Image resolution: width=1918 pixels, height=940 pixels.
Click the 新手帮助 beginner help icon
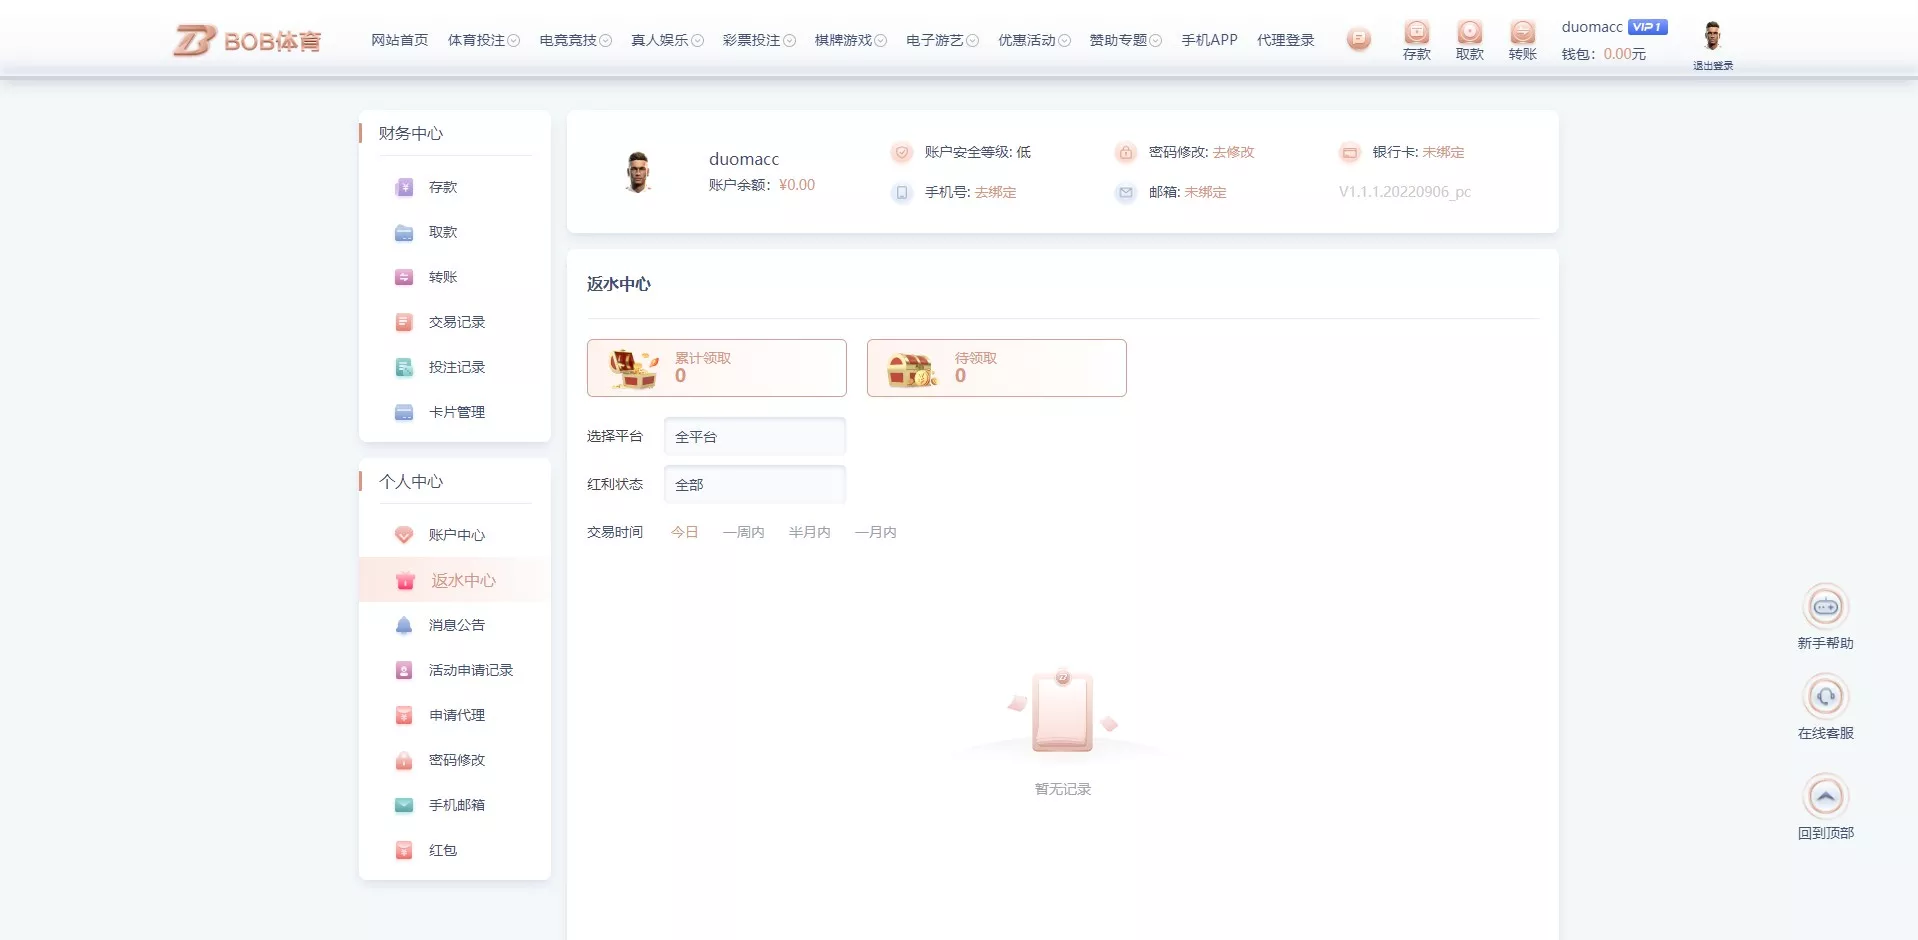click(x=1826, y=607)
